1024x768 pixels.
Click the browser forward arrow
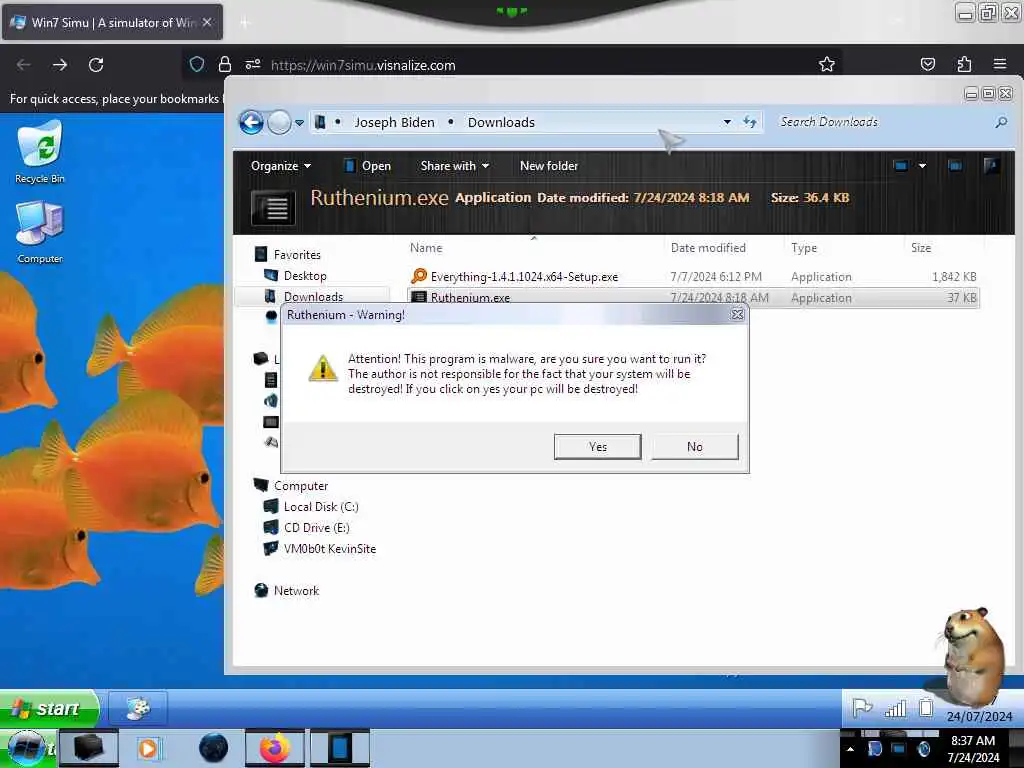[60, 65]
